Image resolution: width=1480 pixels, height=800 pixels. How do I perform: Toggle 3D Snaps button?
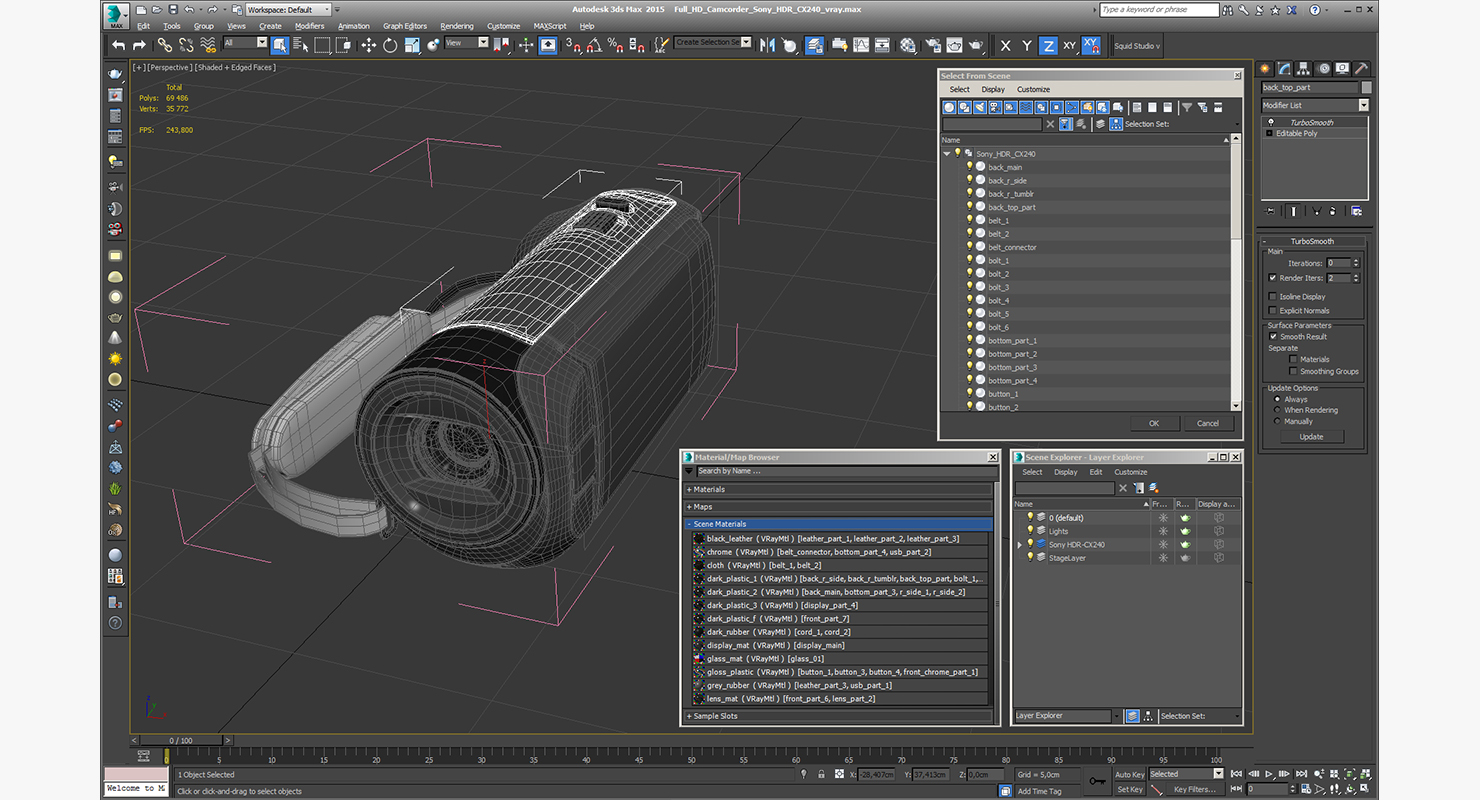point(573,45)
